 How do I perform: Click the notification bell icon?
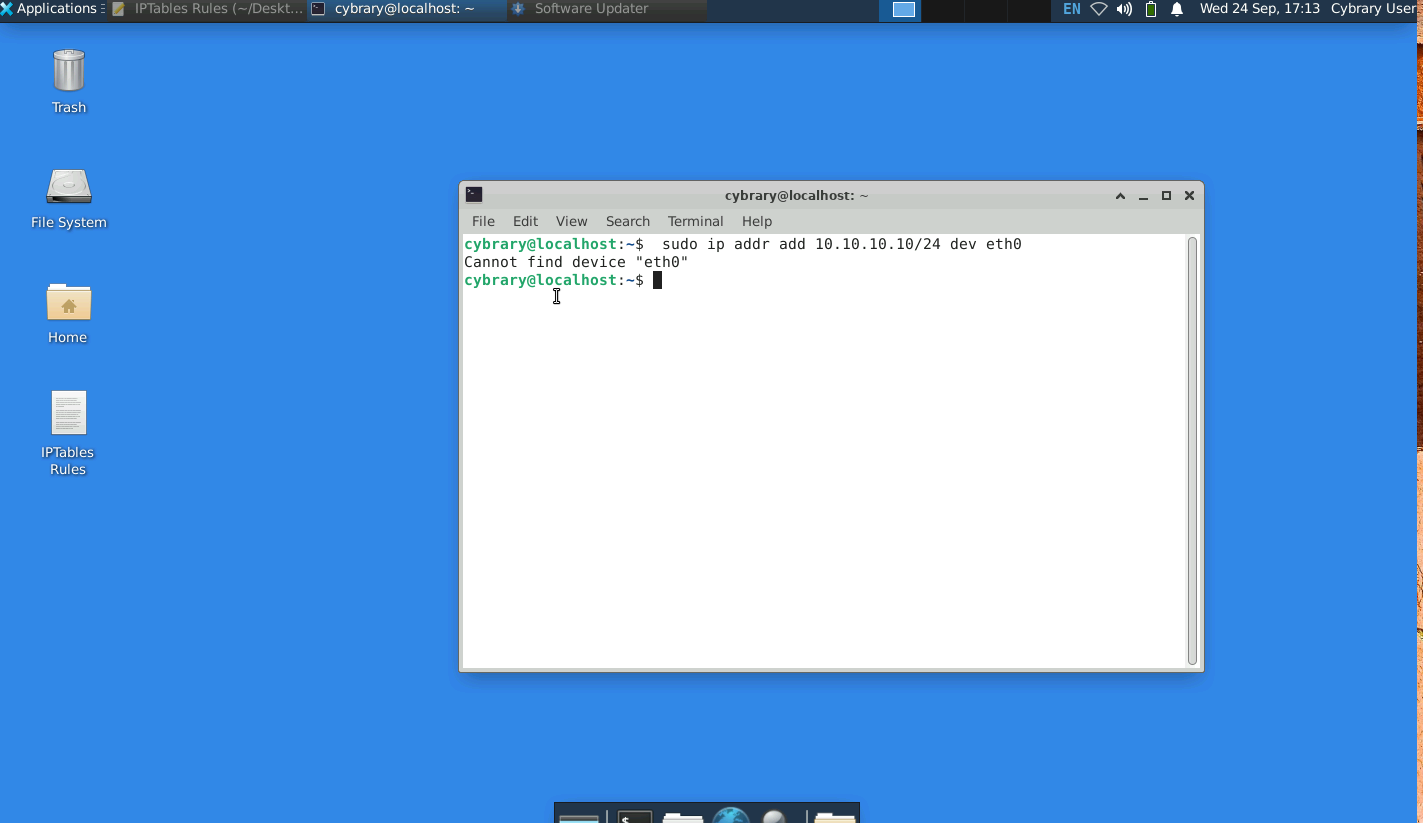(x=1177, y=9)
